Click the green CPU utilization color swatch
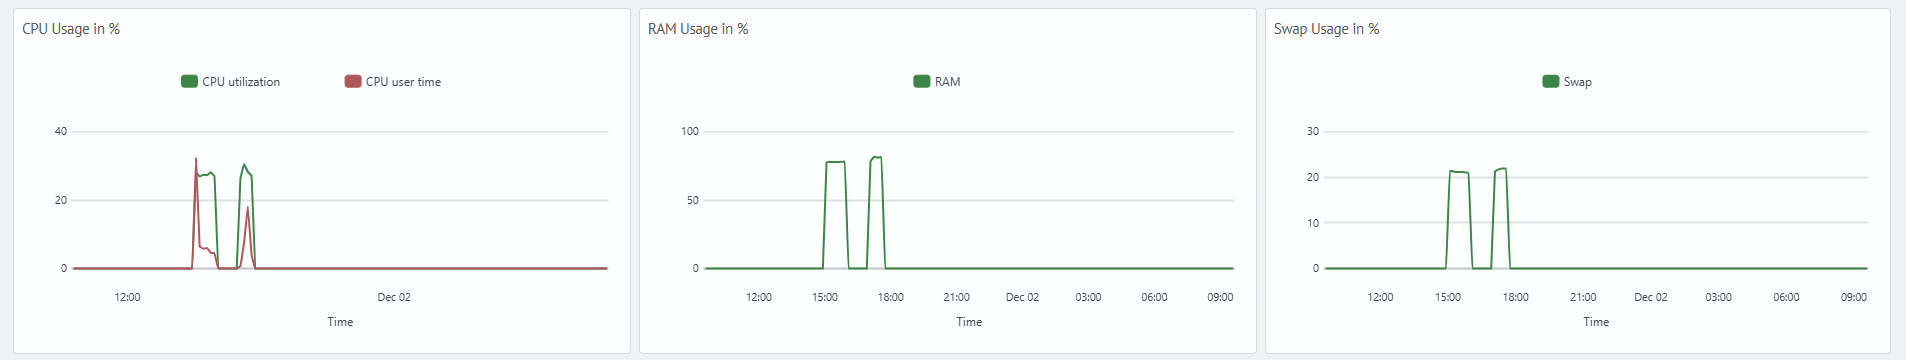Image resolution: width=1906 pixels, height=360 pixels. [189, 82]
